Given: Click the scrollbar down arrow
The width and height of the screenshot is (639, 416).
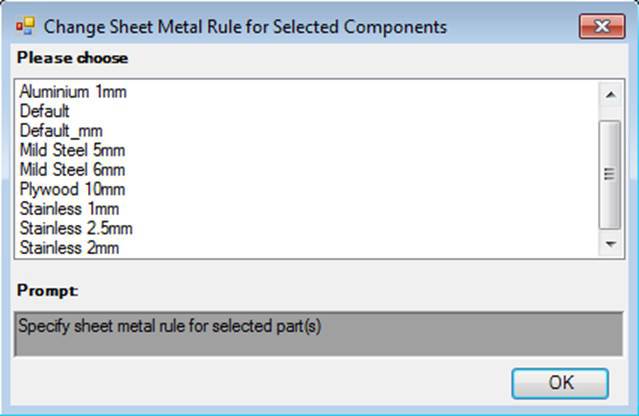Looking at the screenshot, I should tap(610, 244).
